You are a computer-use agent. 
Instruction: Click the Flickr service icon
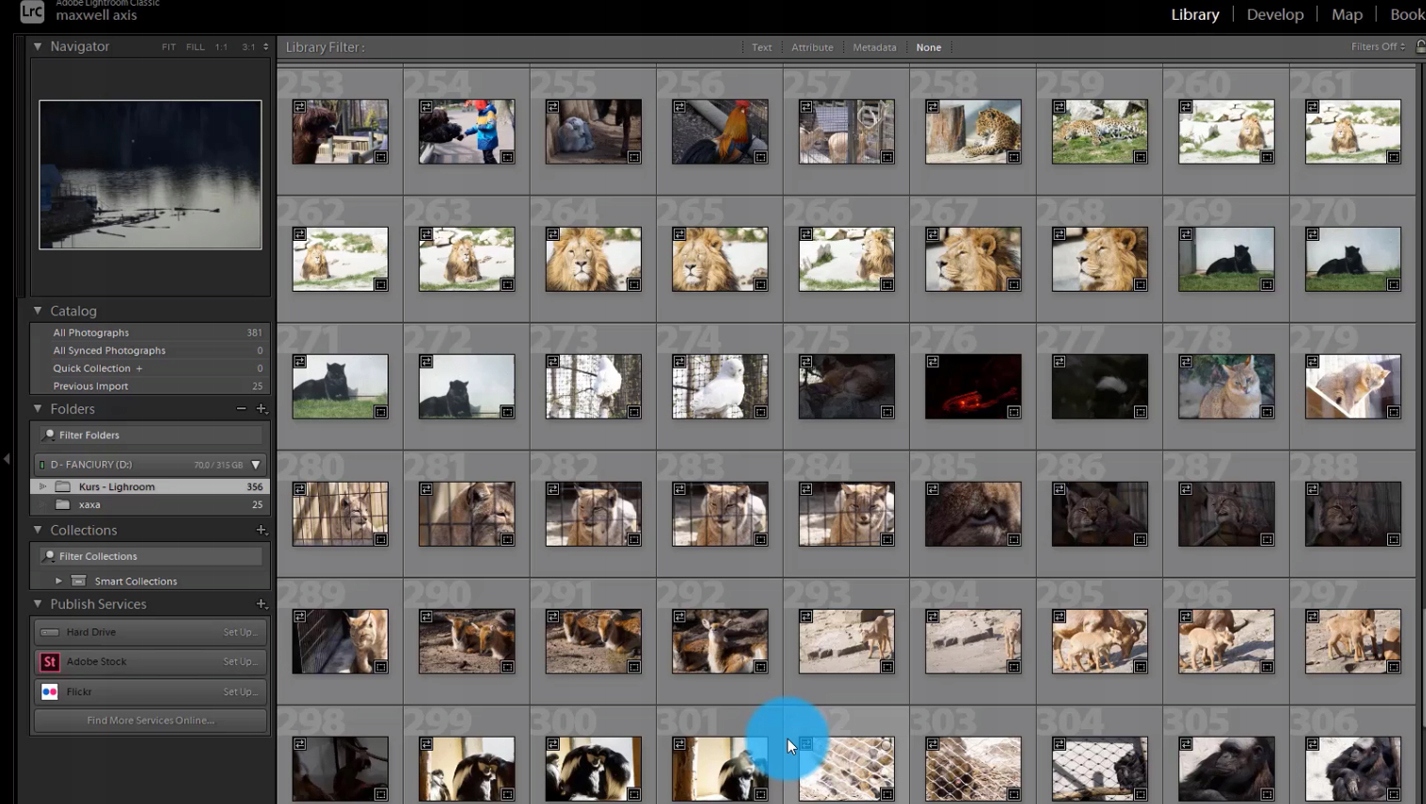click(x=49, y=692)
